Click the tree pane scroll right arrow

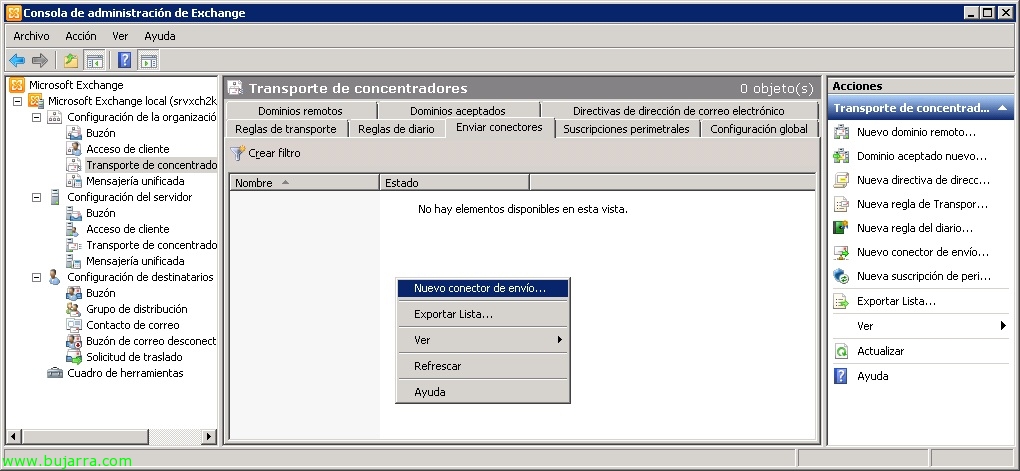click(x=209, y=437)
